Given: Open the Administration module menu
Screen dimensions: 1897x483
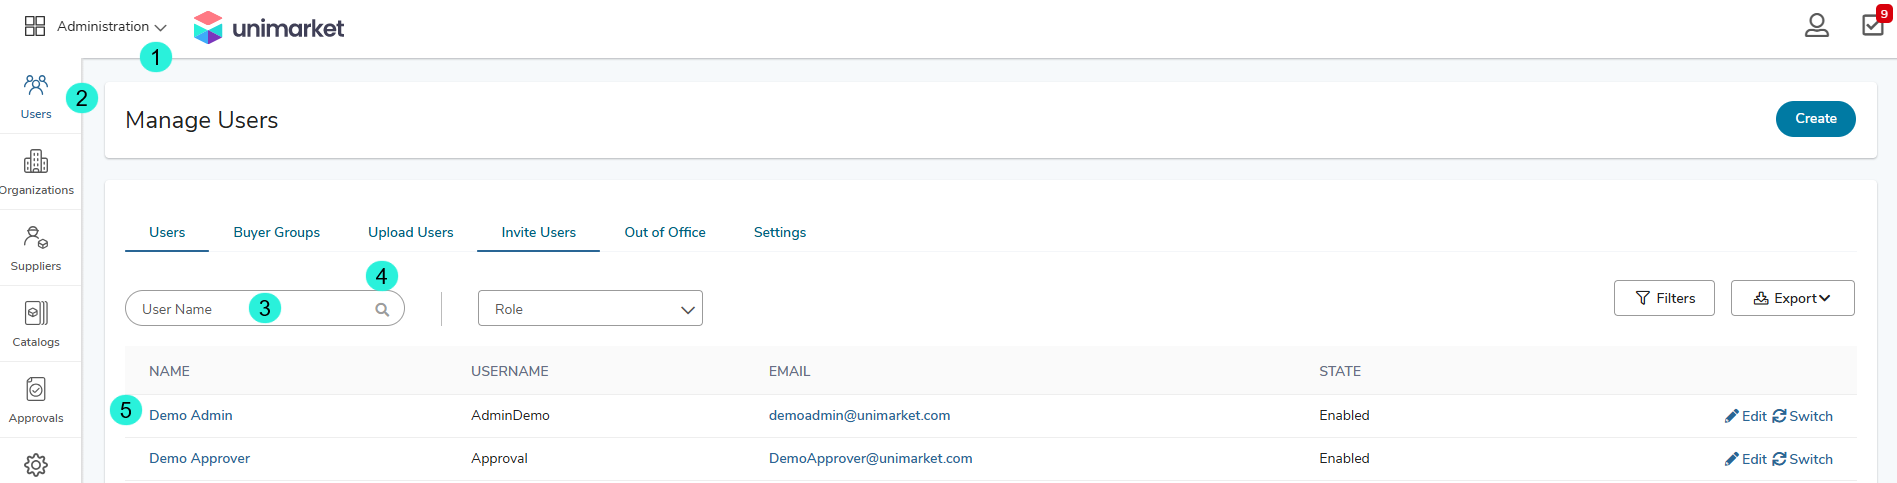Looking at the screenshot, I should (111, 27).
